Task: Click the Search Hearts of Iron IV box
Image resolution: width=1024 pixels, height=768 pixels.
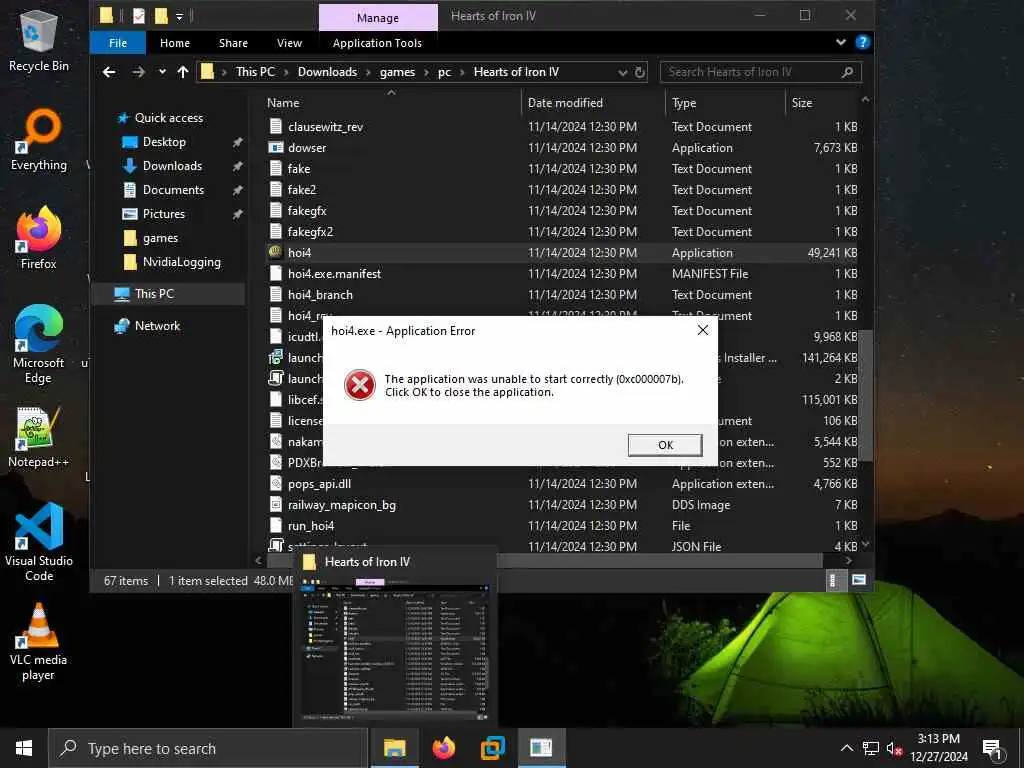Action: [x=761, y=72]
